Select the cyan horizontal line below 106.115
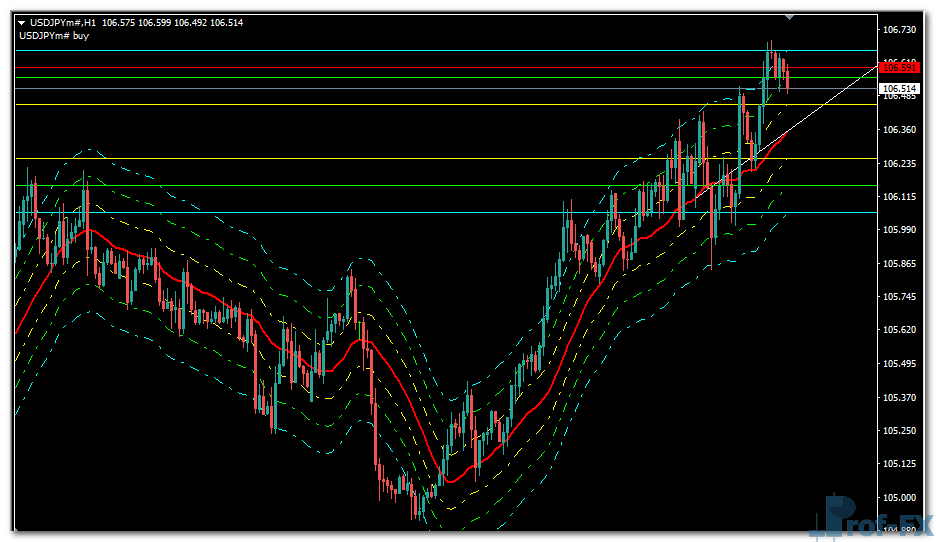This screenshot has height=542, width=936. (x=400, y=212)
